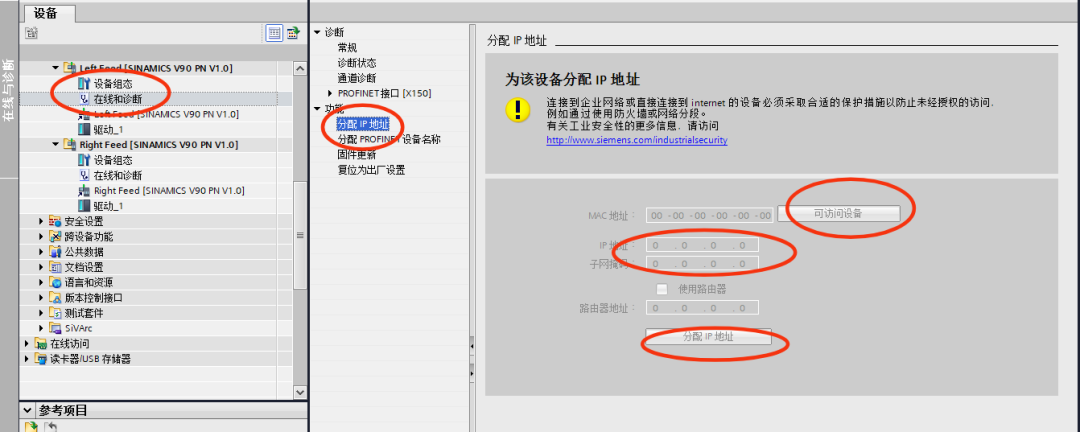The height and width of the screenshot is (432, 1080).
Task: Expand the 跨设备功能 node
Action: [x=41, y=236]
